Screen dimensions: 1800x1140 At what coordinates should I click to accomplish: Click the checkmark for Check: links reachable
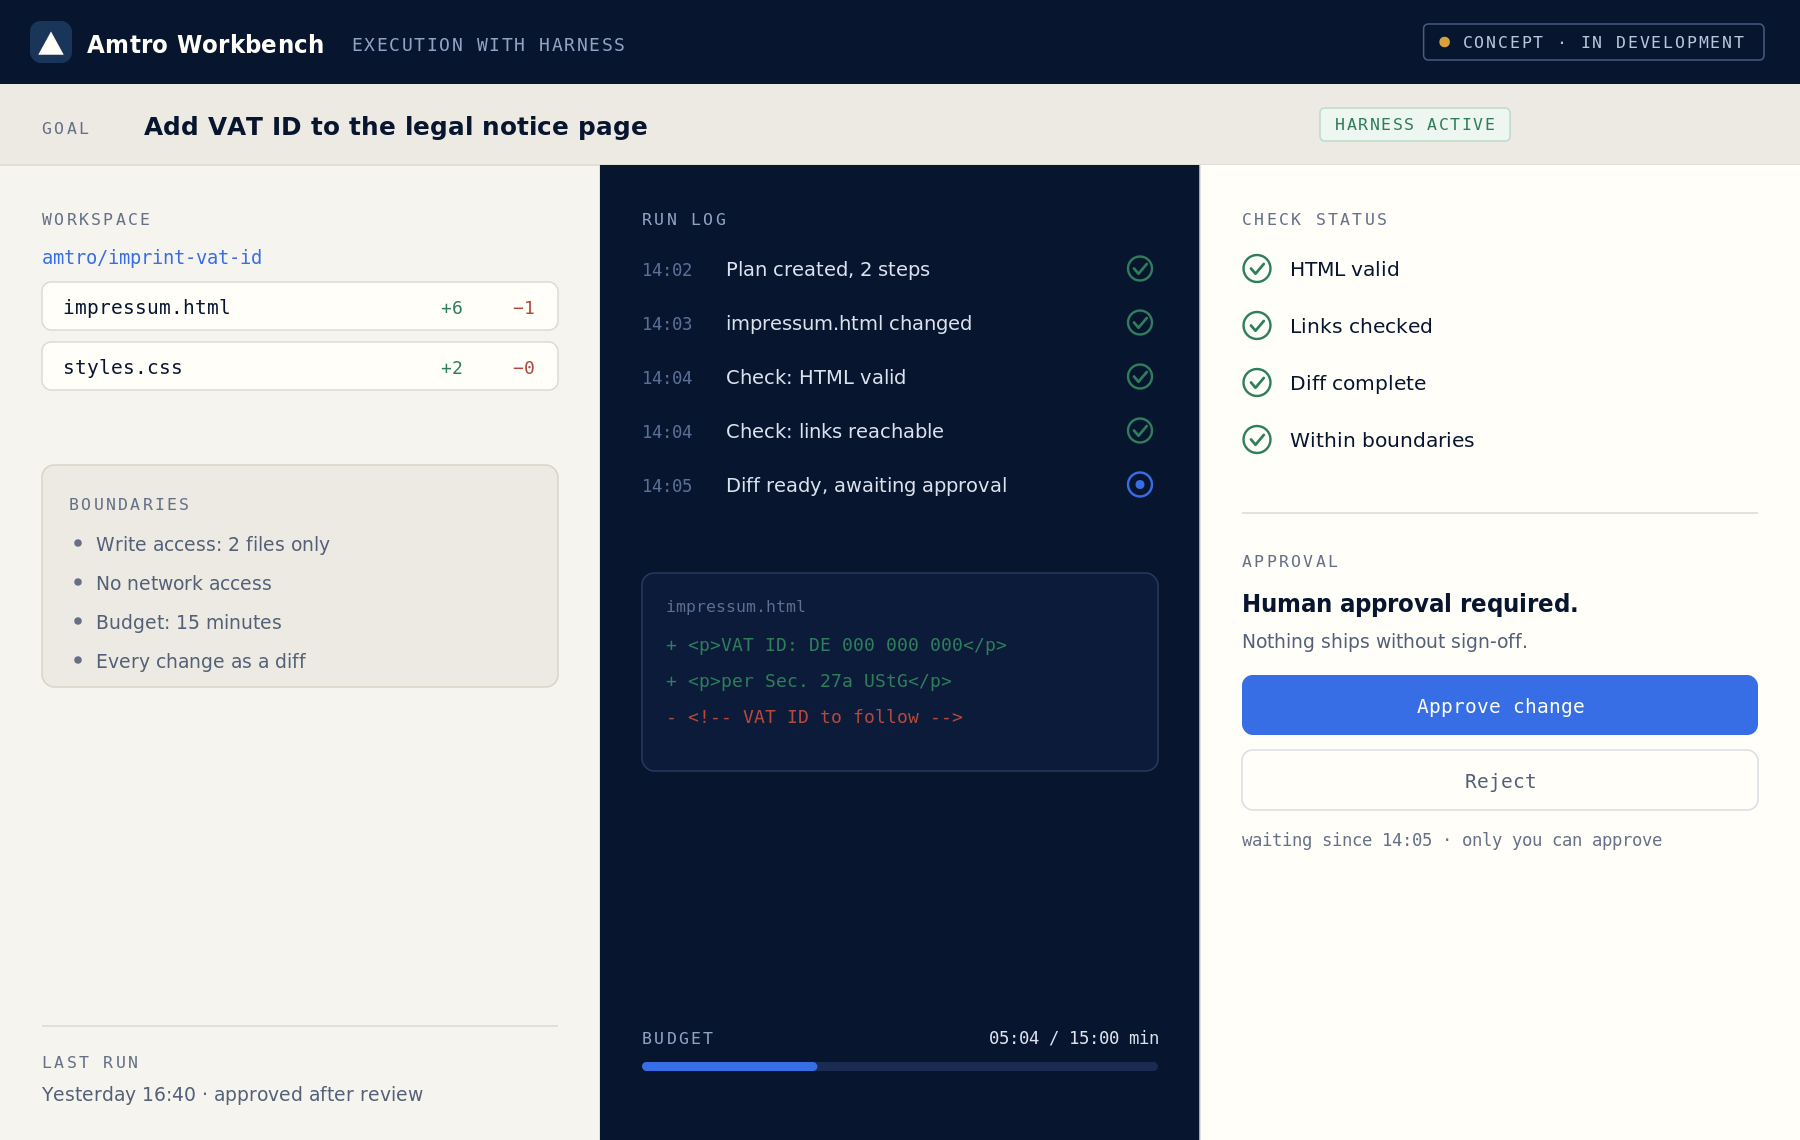[1140, 431]
